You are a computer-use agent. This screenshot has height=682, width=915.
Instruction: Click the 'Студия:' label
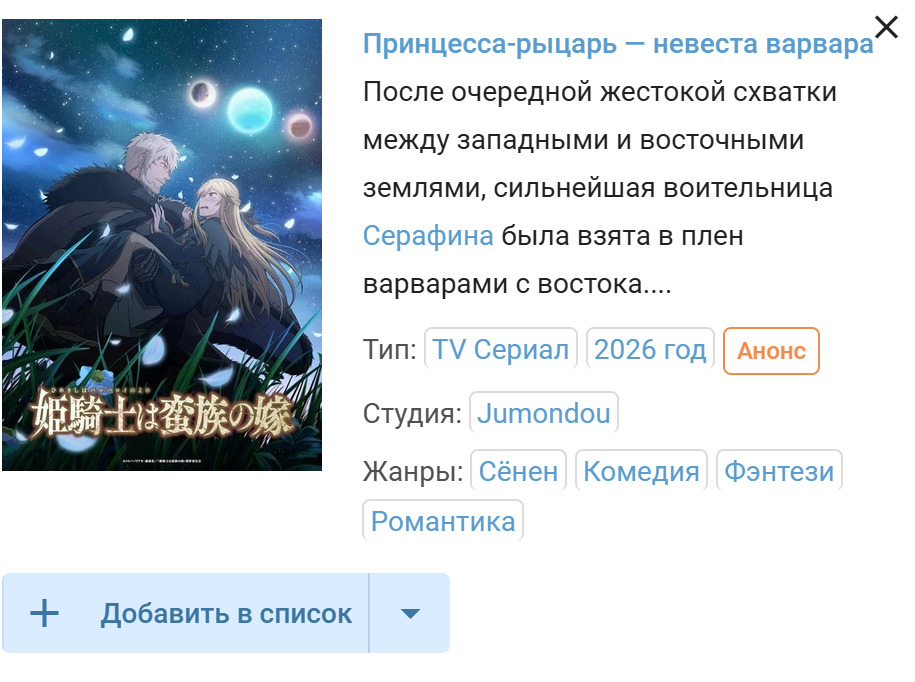[412, 414]
